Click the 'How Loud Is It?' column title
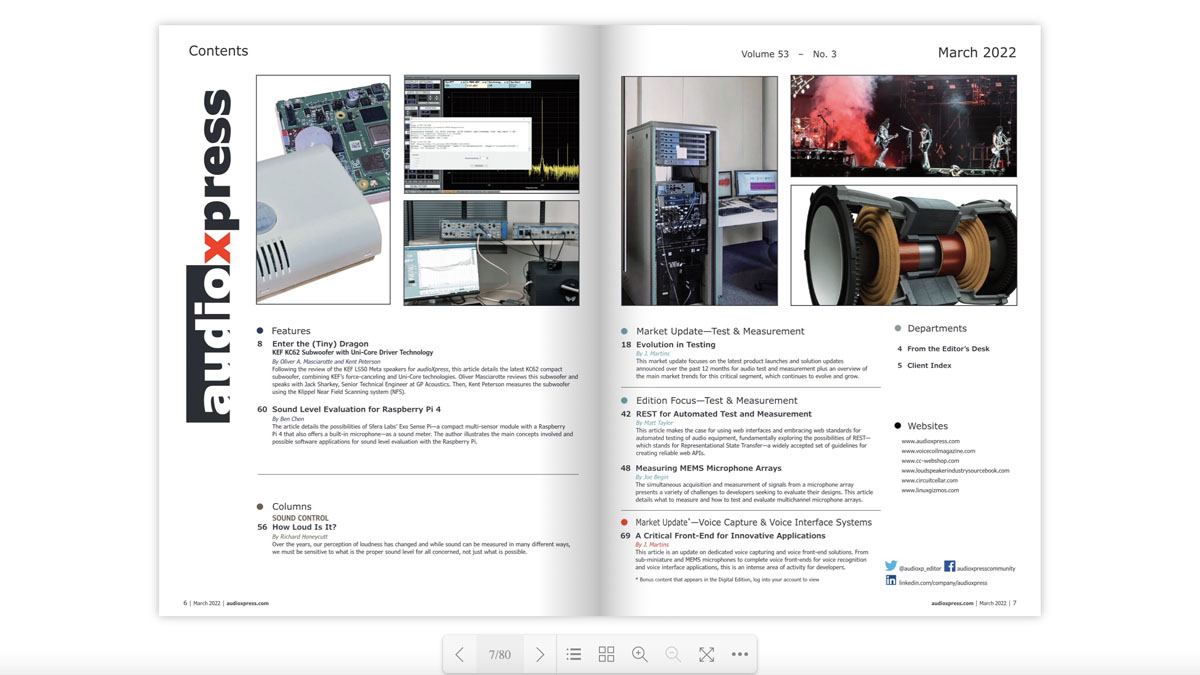1200x675 pixels. coord(304,527)
